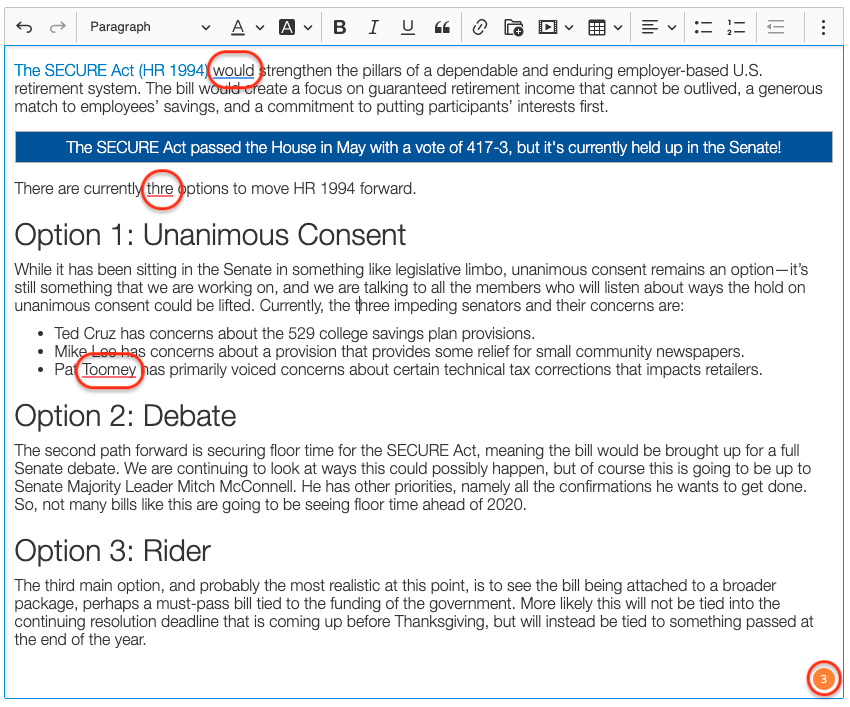850x707 pixels.
Task: Open more toolbar options menu
Action: click(823, 27)
